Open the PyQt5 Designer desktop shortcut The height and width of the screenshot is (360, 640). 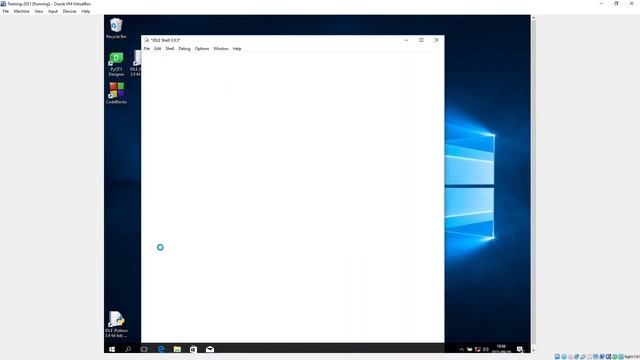(116, 64)
